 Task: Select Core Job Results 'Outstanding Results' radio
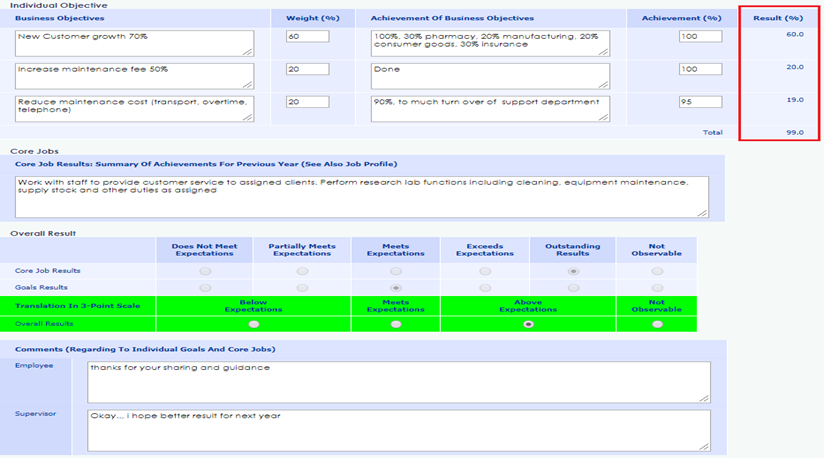[573, 271]
